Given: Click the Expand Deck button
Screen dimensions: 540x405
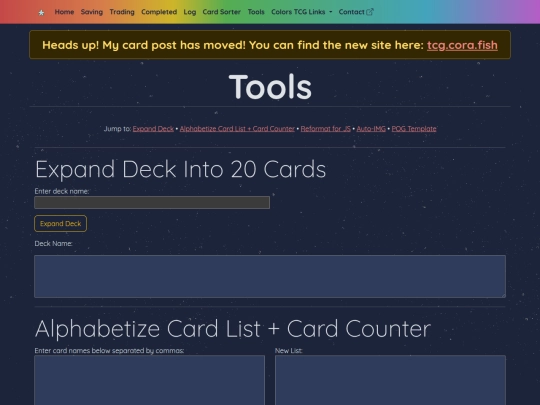Looking at the screenshot, I should [61, 224].
